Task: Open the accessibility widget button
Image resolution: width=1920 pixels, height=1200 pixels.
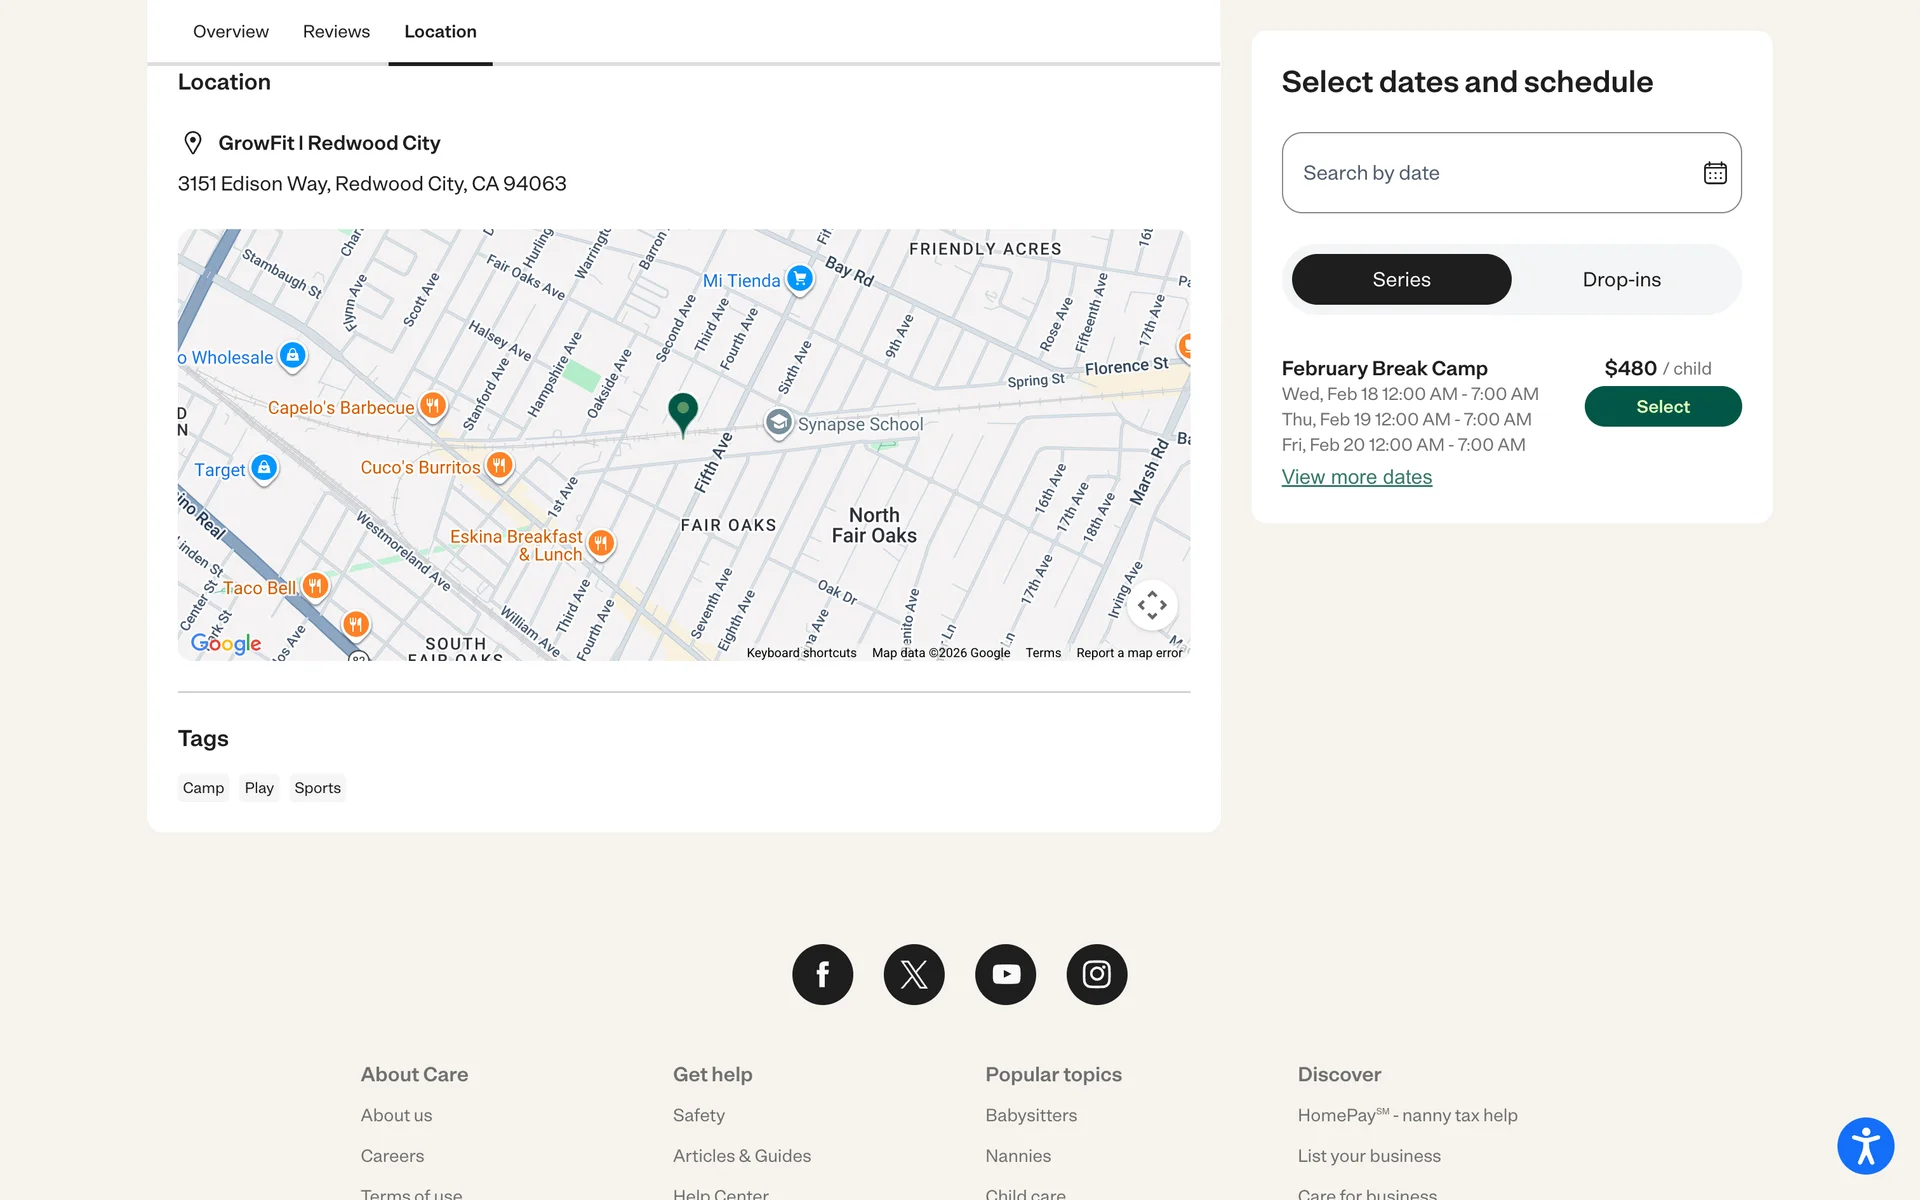Action: [x=1865, y=1146]
